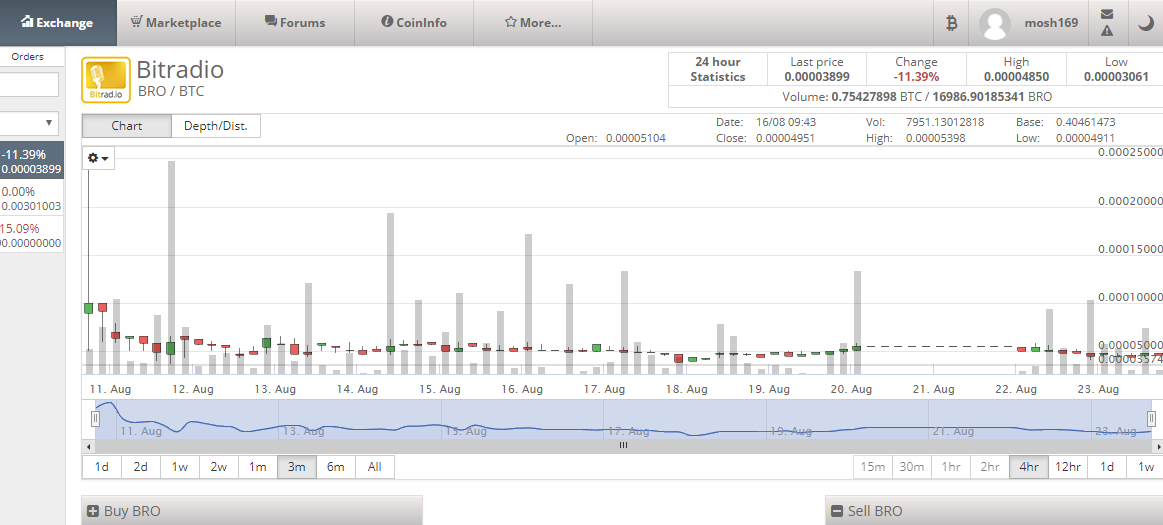Select the 3m zoom range
Viewport: 1163px width, 525px height.
coord(297,466)
